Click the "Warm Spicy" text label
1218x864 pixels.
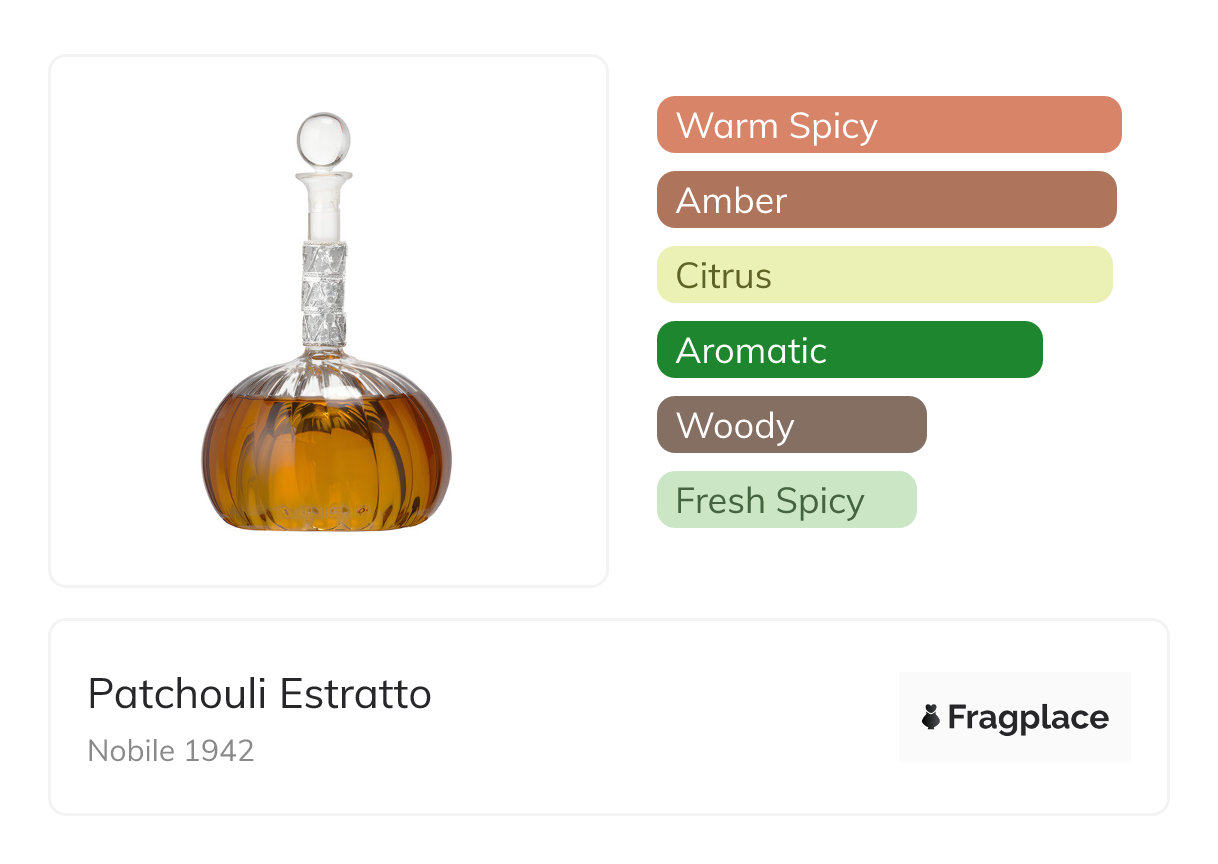coord(777,126)
